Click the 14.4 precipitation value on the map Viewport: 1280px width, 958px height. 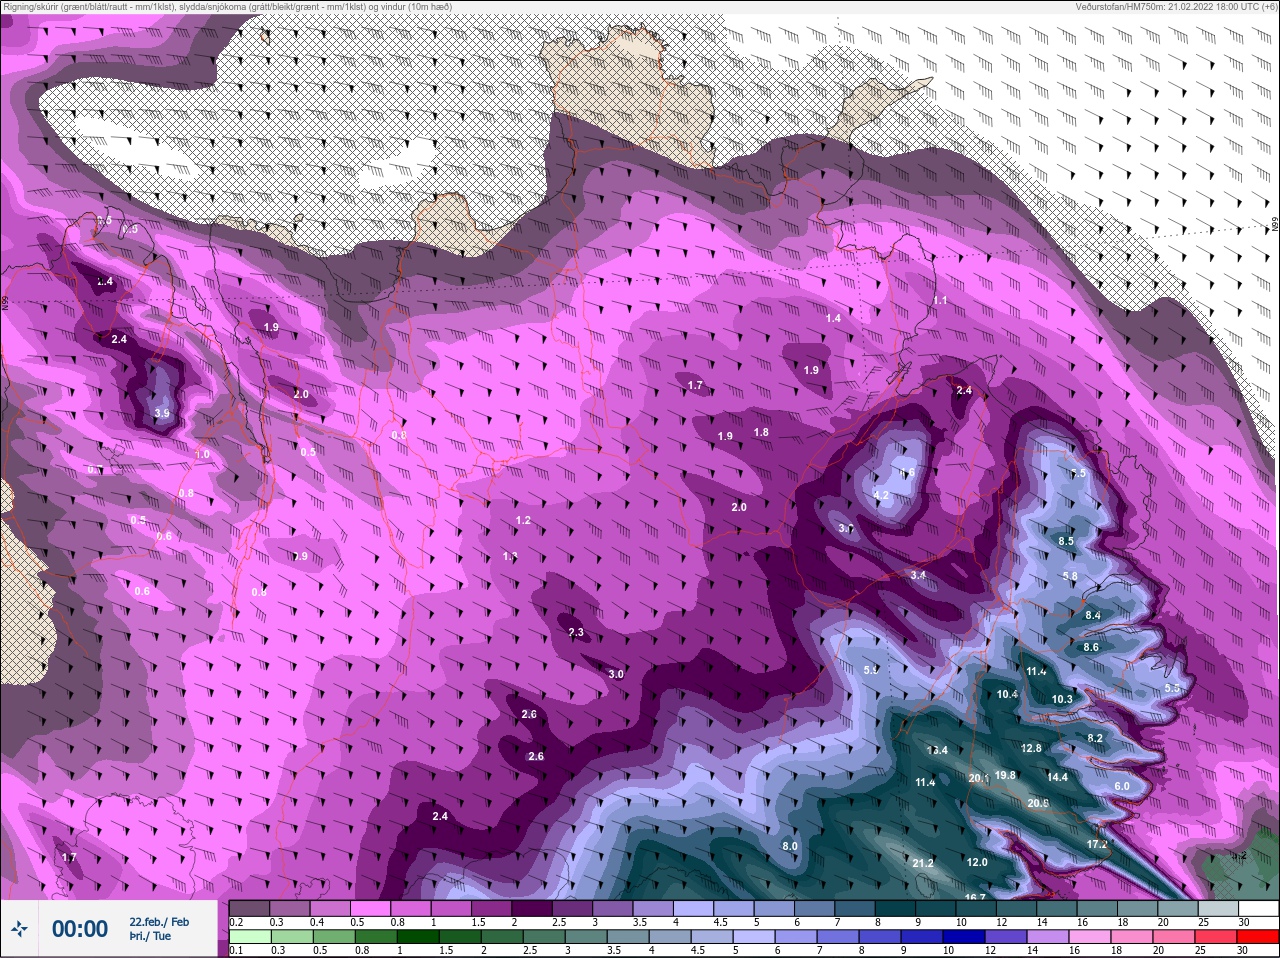tap(1057, 777)
